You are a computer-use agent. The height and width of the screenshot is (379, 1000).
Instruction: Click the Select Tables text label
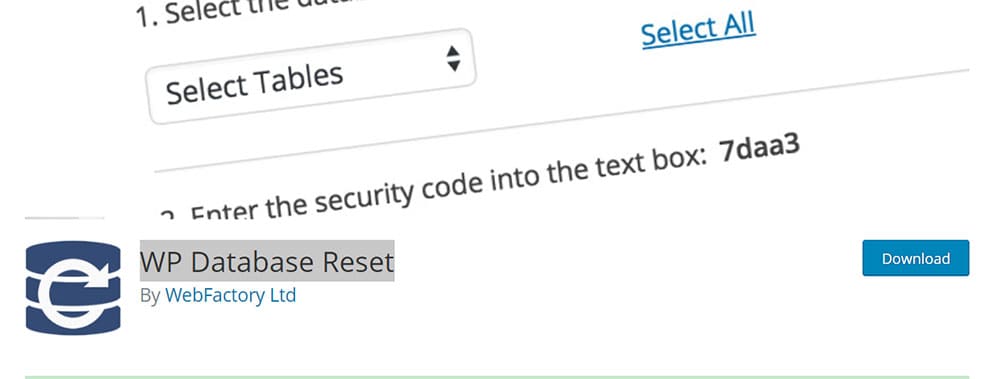point(254,84)
